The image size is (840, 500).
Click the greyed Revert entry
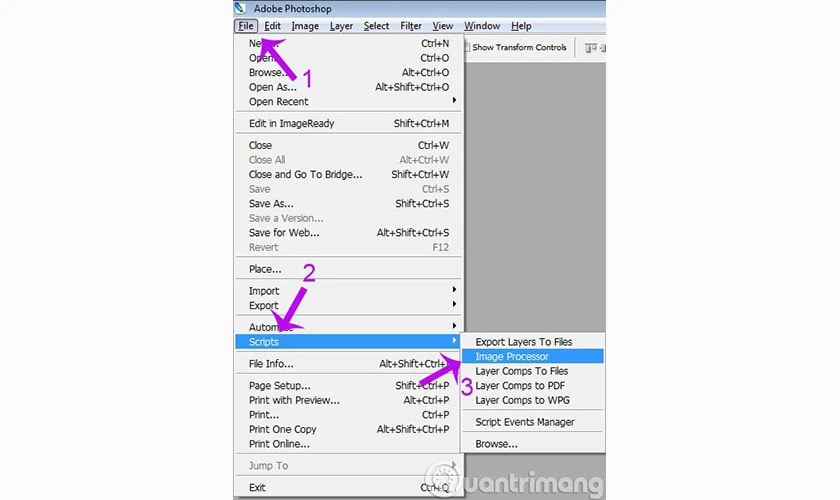pos(348,247)
